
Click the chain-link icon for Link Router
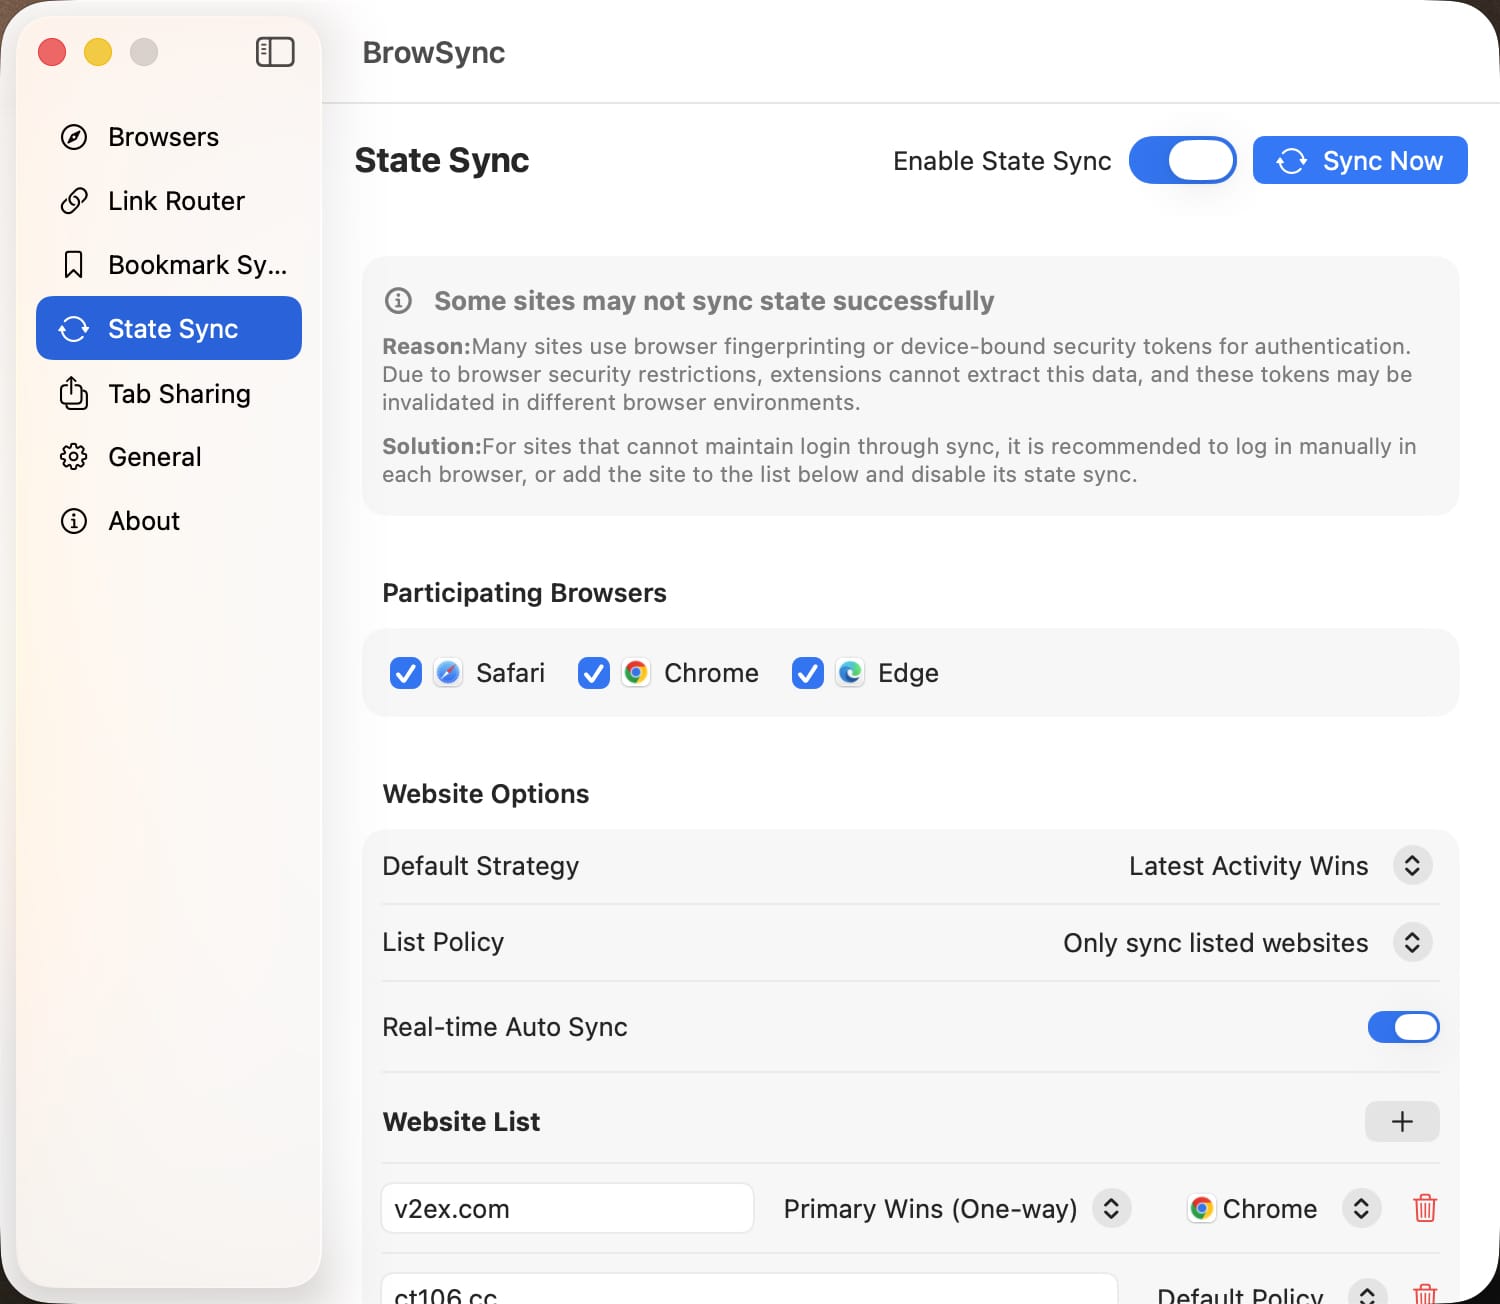coord(74,201)
